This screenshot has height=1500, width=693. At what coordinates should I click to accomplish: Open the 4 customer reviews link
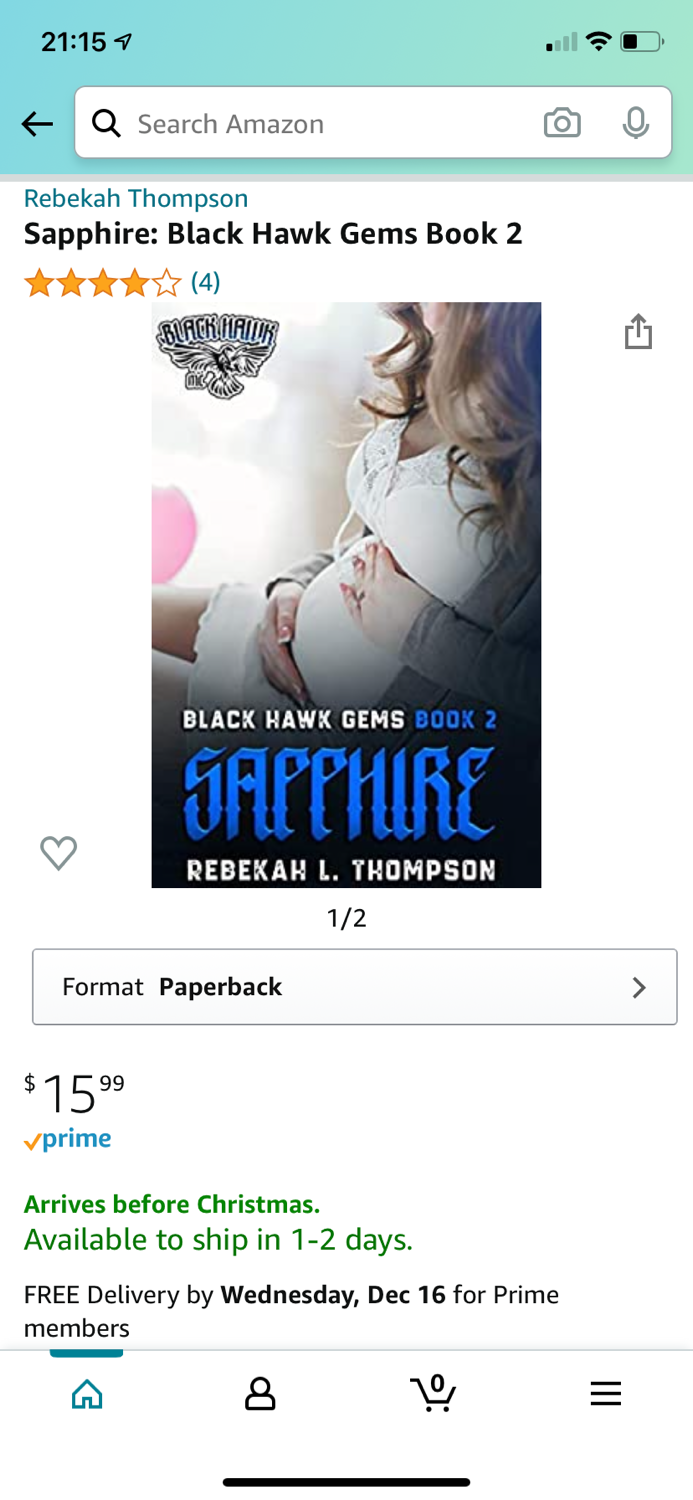205,282
